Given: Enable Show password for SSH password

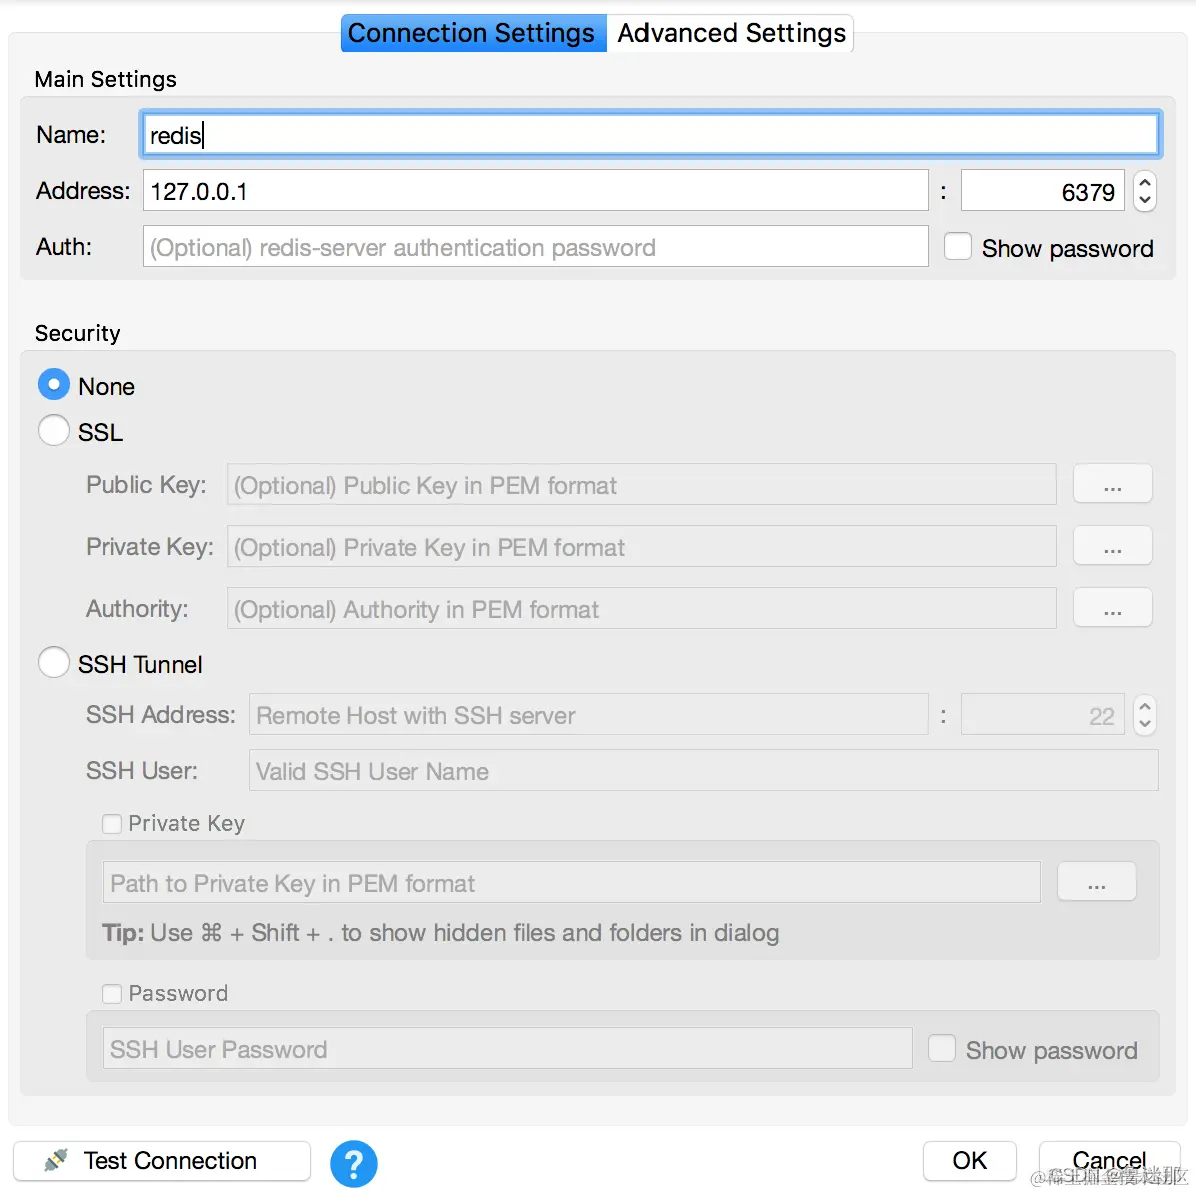Looking at the screenshot, I should 941,1048.
